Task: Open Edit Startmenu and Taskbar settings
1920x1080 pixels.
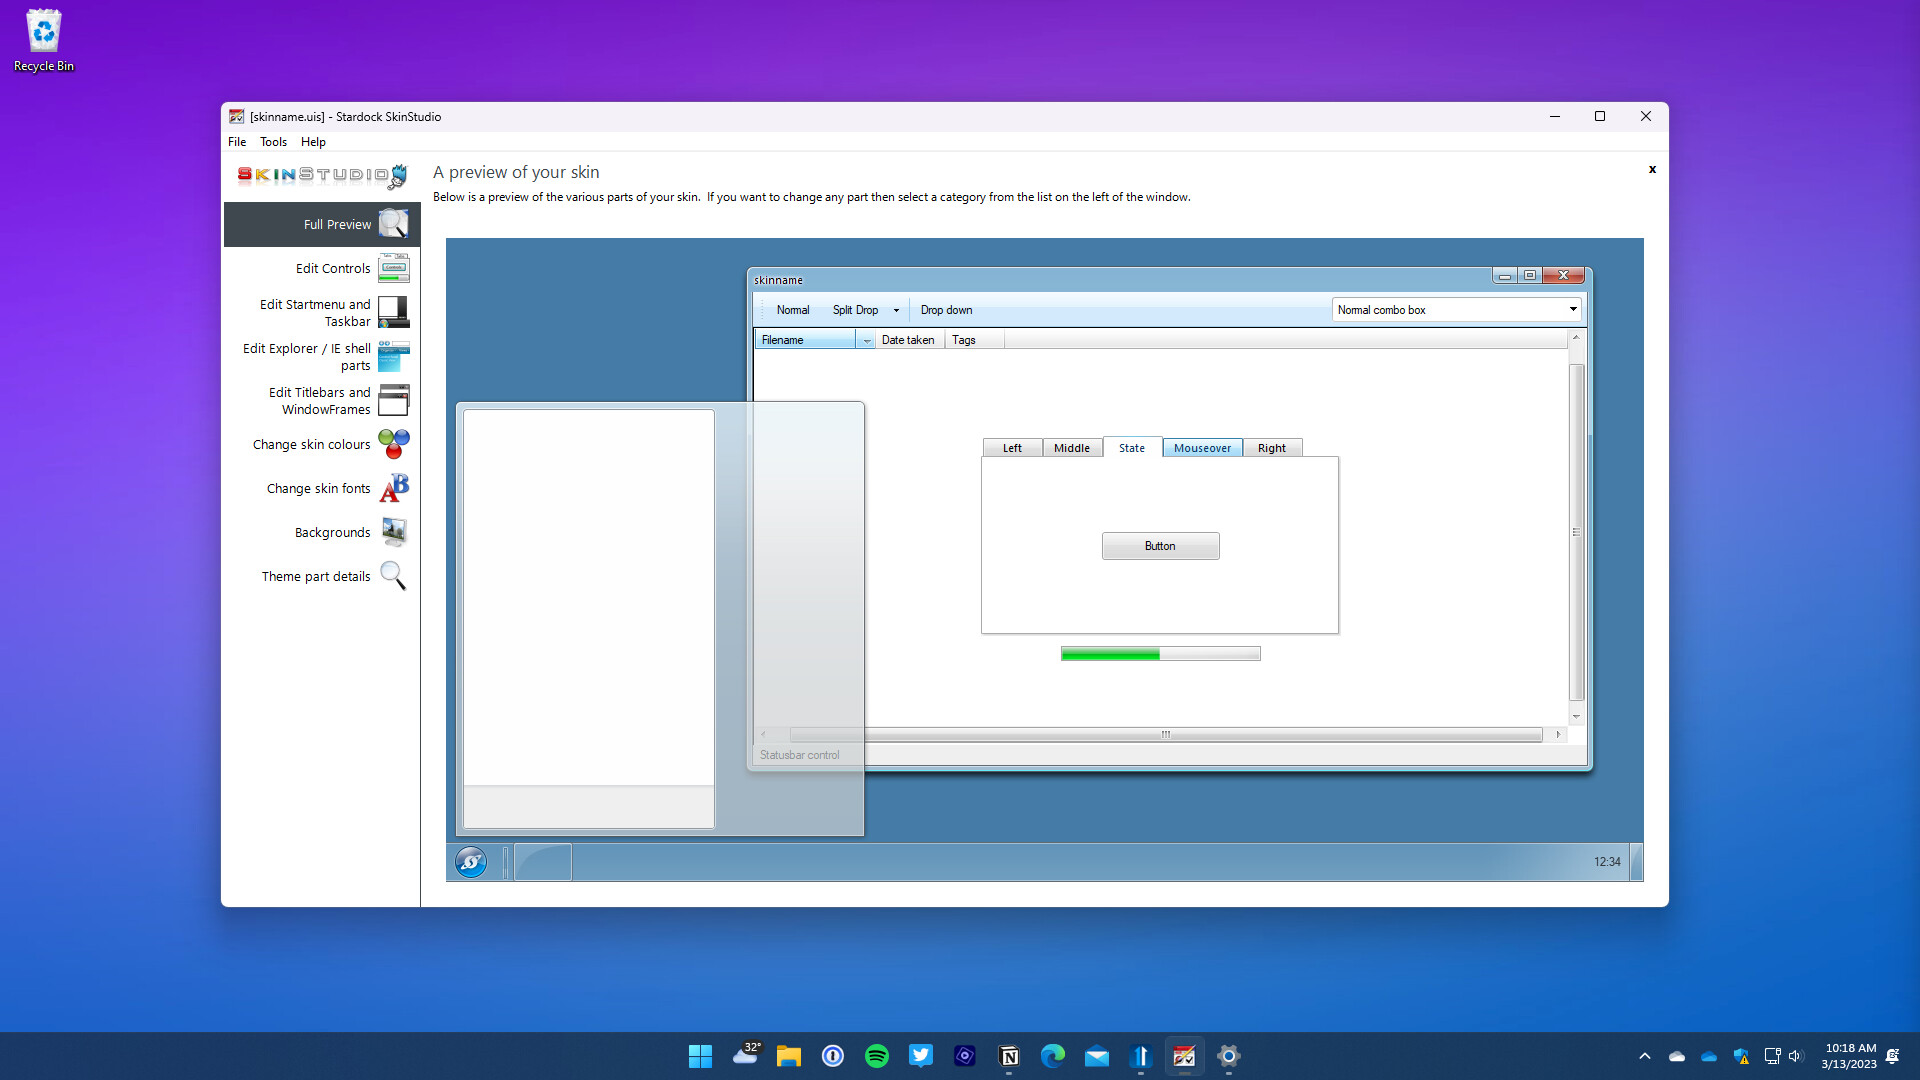Action: (x=394, y=312)
